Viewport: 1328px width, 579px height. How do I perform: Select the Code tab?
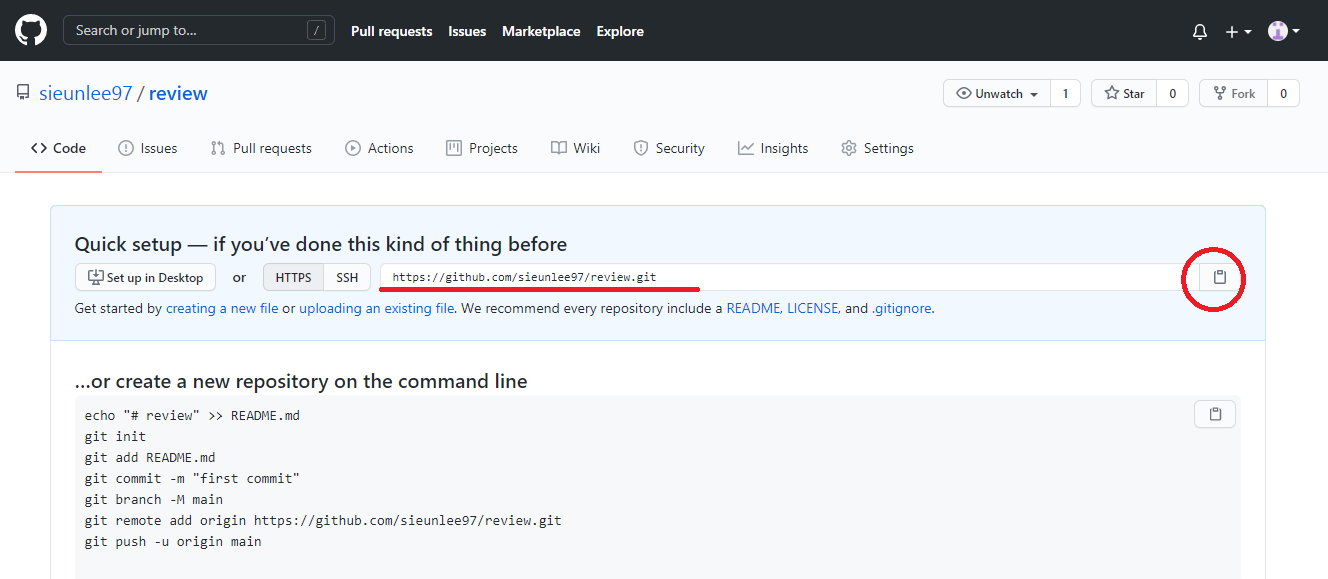(x=58, y=148)
